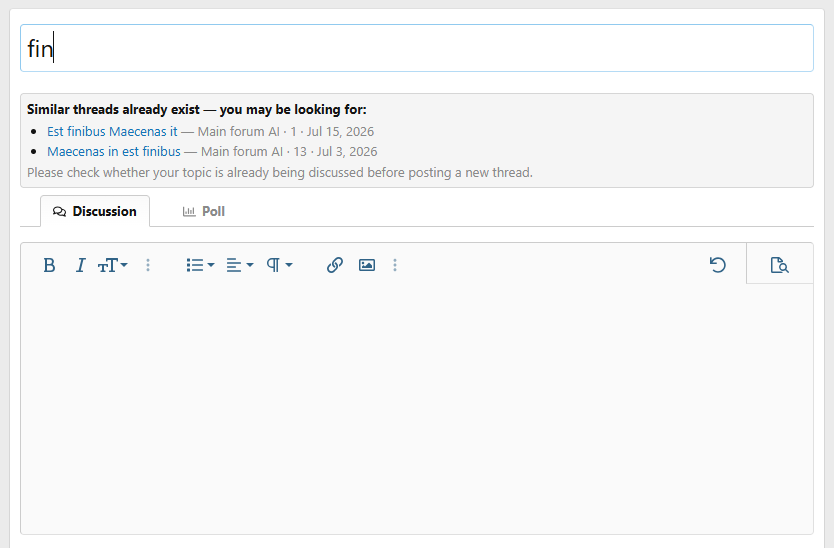Click the Poll tab chart icon
The height and width of the screenshot is (548, 834).
pyautogui.click(x=189, y=212)
